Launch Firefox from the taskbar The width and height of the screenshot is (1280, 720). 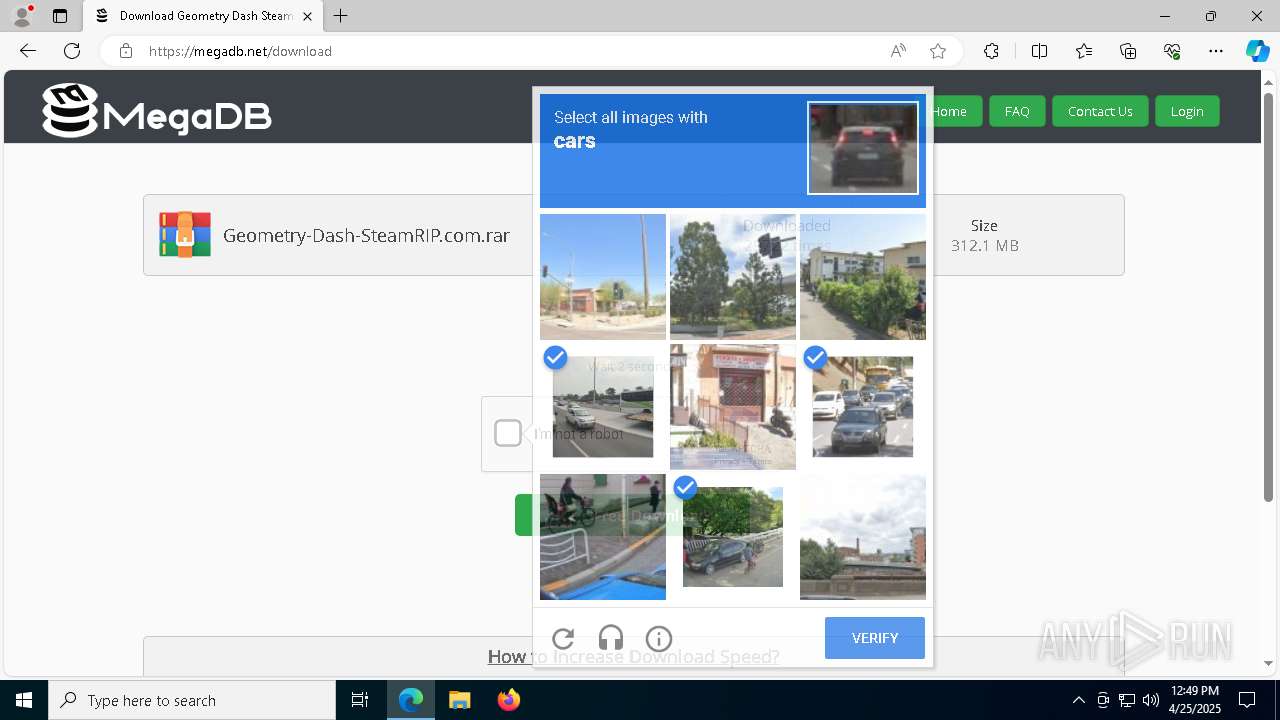pos(509,700)
